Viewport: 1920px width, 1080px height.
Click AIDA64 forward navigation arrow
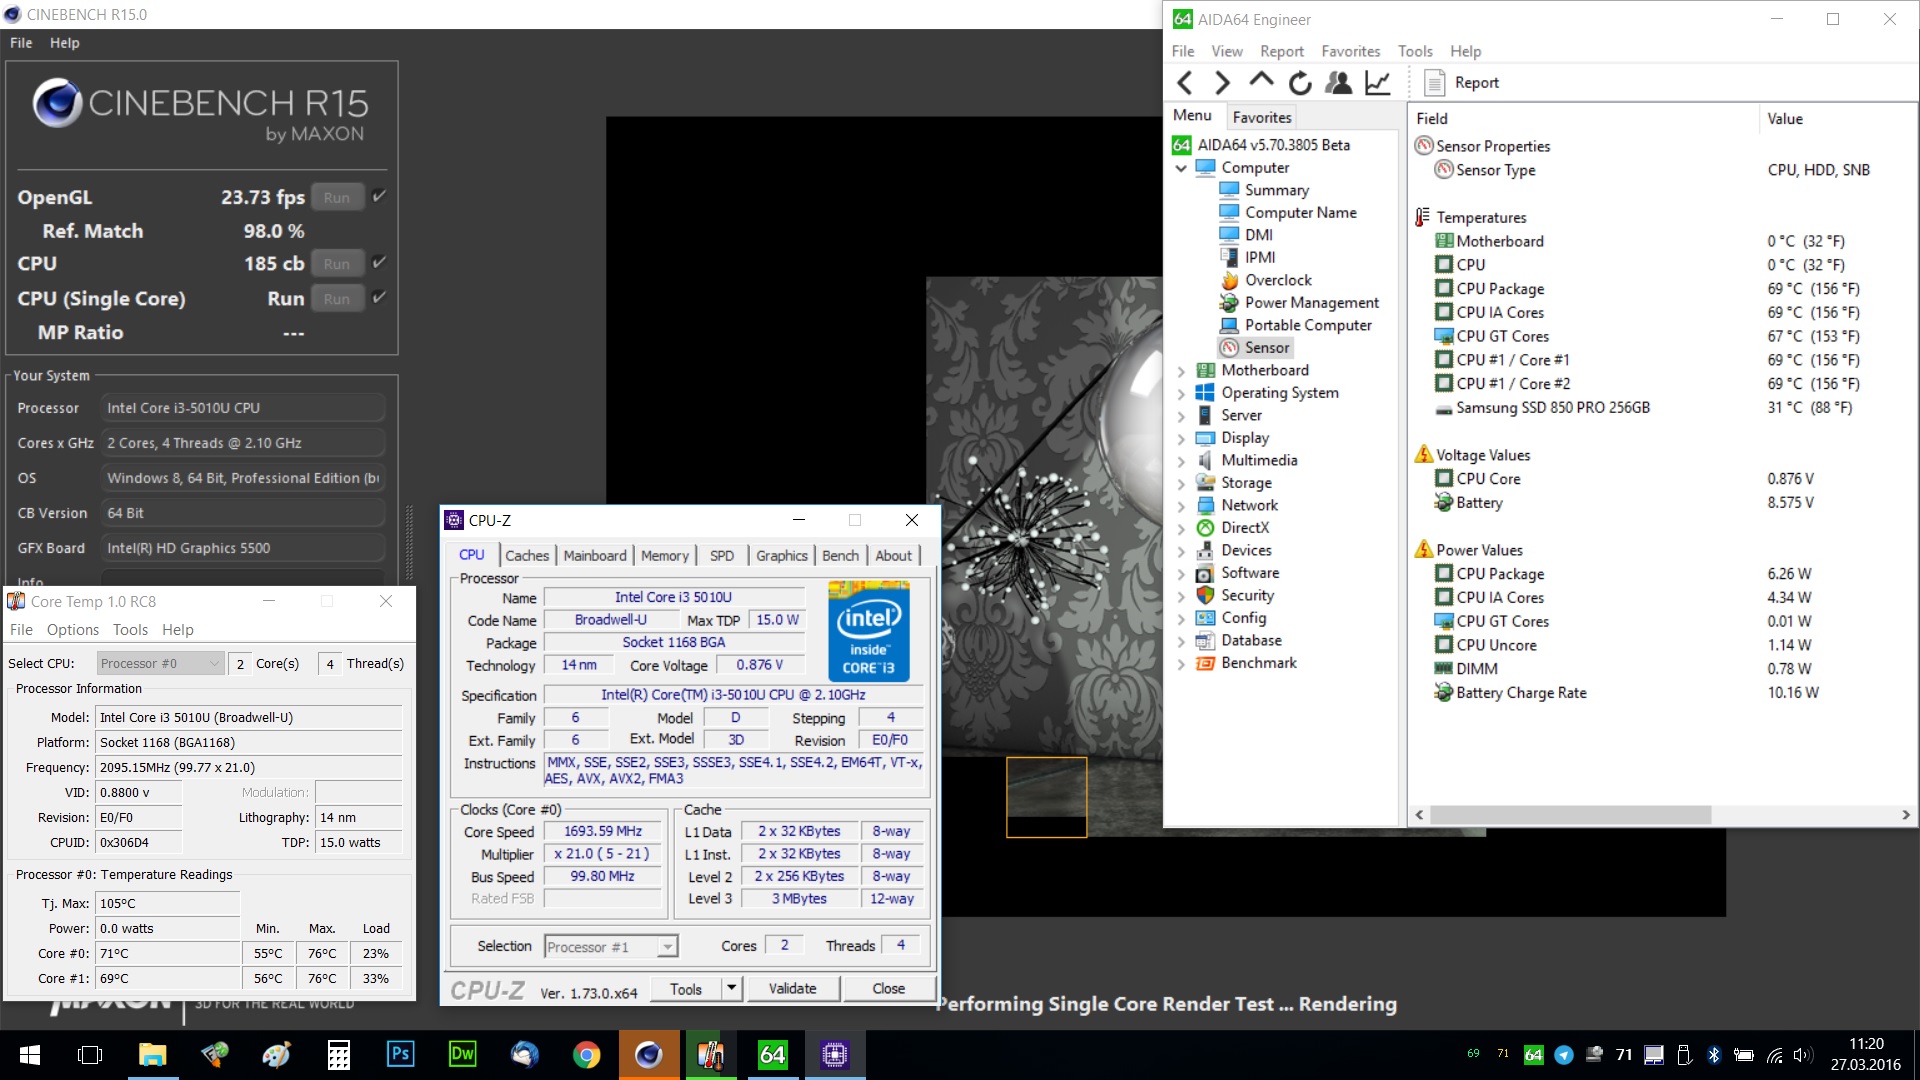click(x=1222, y=83)
